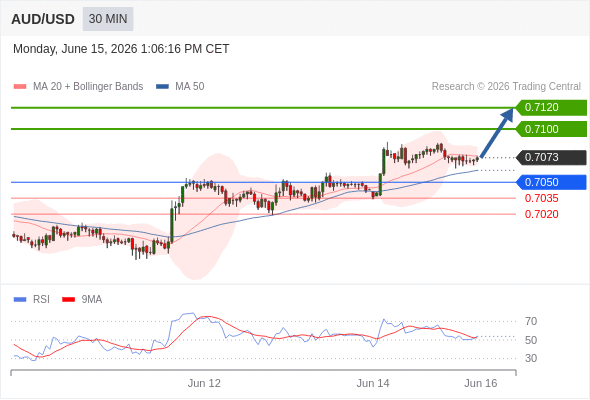
Task: Click the 30 MIN timeframe button
Action: click(108, 19)
